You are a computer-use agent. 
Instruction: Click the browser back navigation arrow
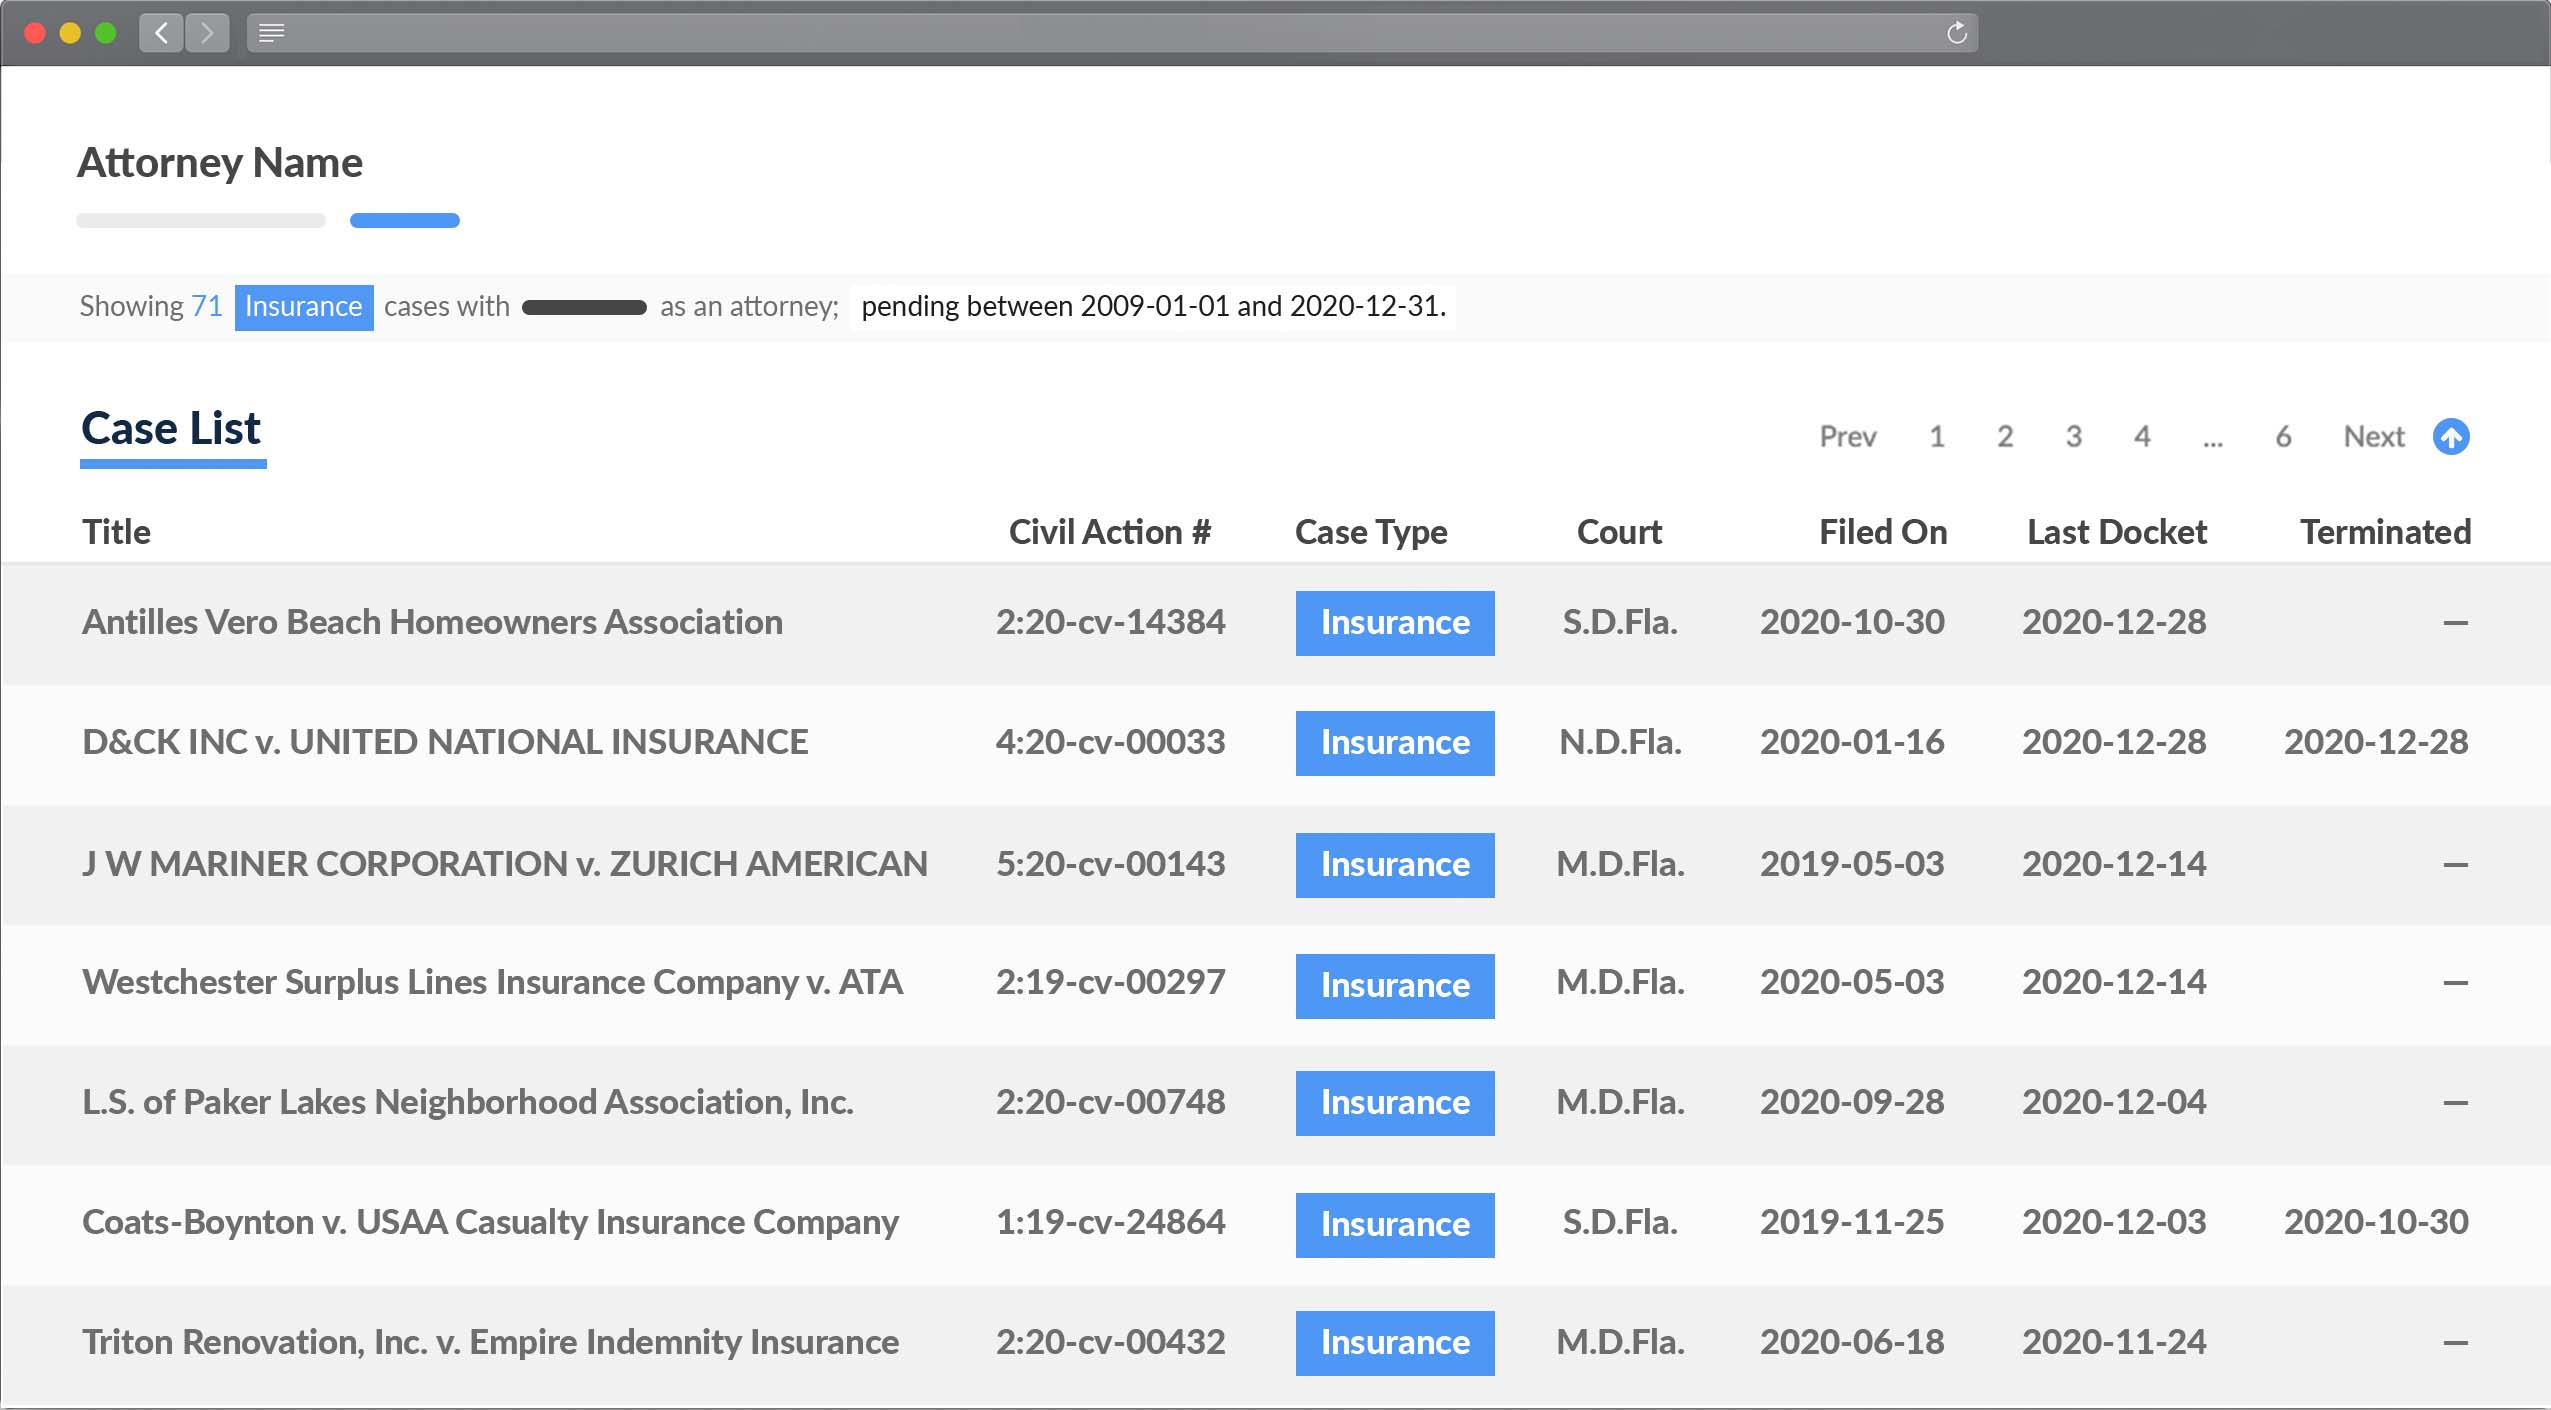(160, 32)
